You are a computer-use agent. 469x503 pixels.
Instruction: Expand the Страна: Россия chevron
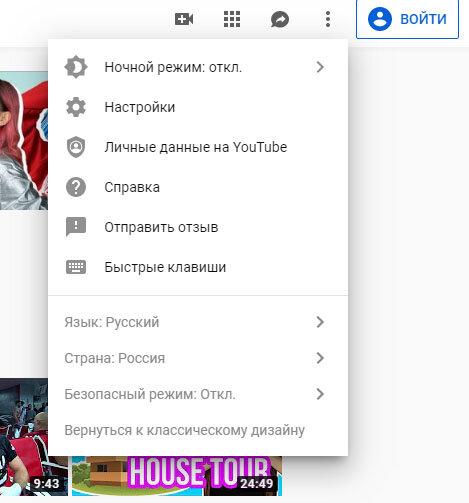coord(320,358)
